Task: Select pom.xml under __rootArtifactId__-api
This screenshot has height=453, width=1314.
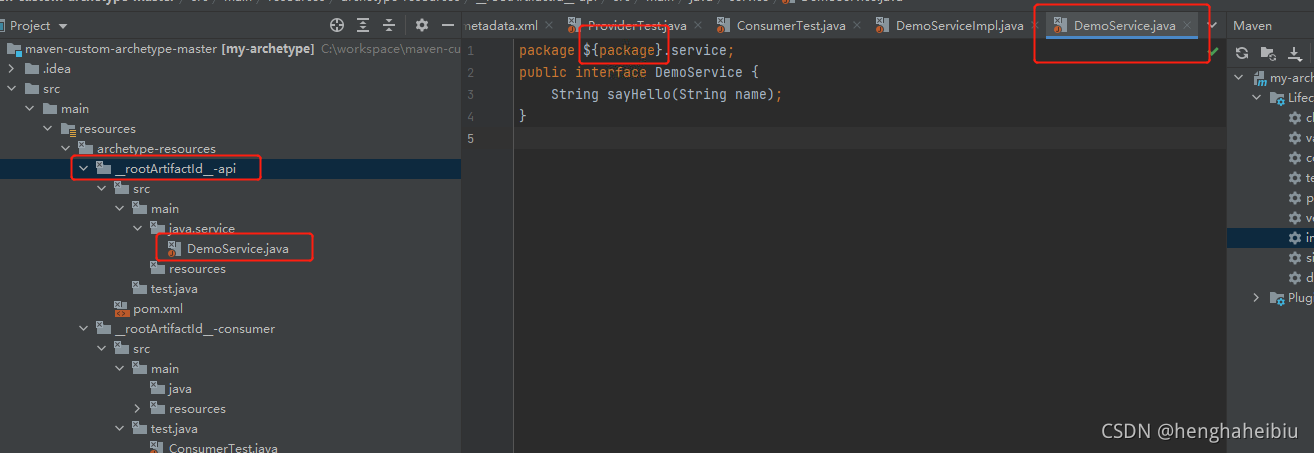Action: (x=158, y=308)
